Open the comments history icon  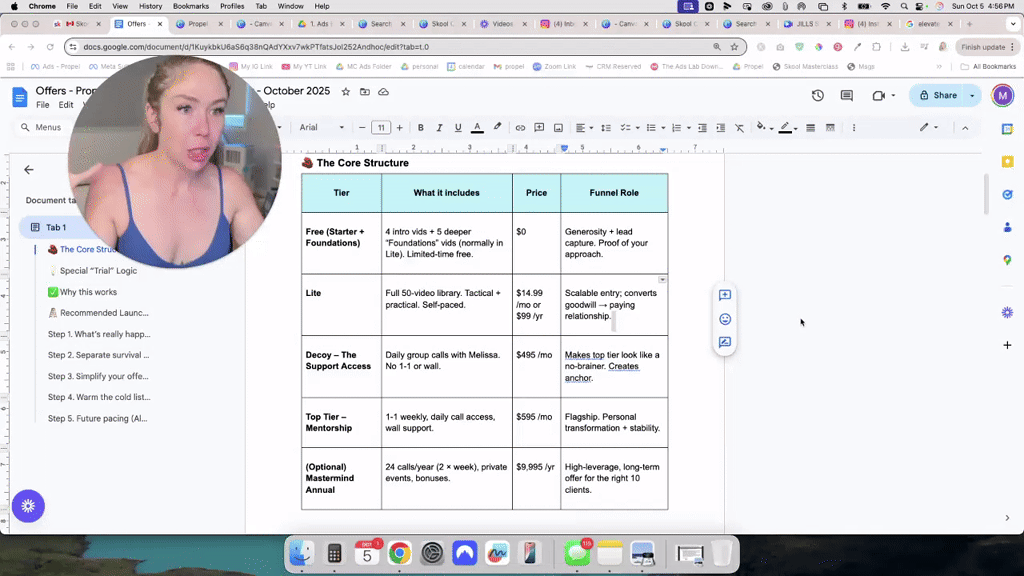point(847,95)
